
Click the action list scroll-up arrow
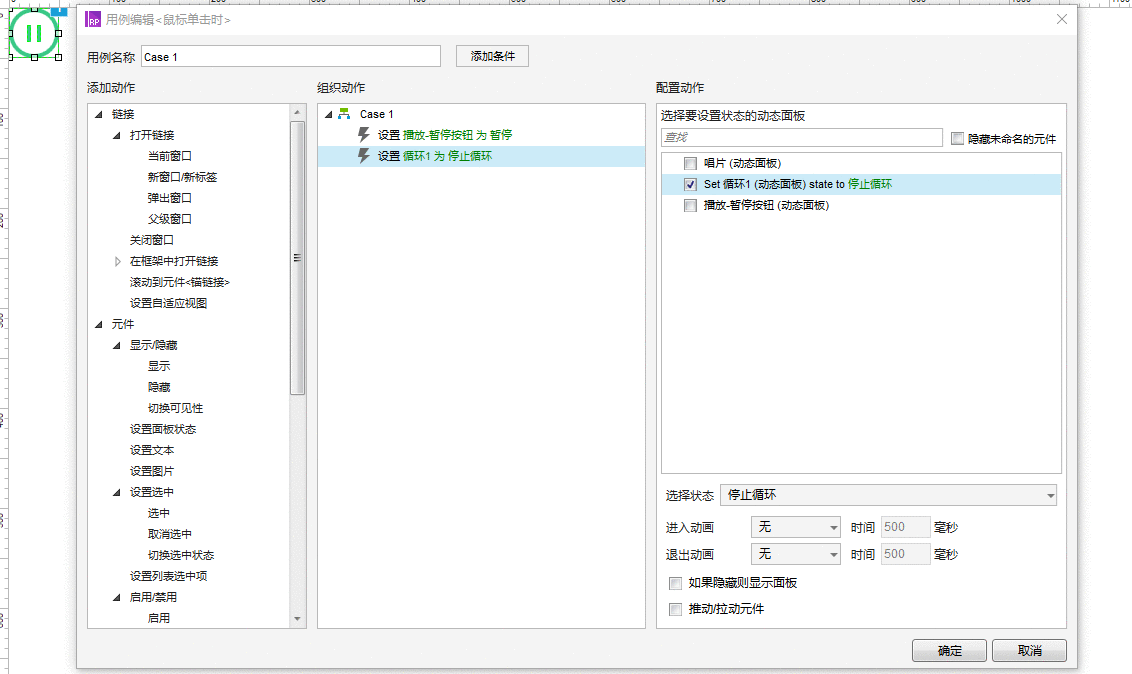pyautogui.click(x=297, y=113)
